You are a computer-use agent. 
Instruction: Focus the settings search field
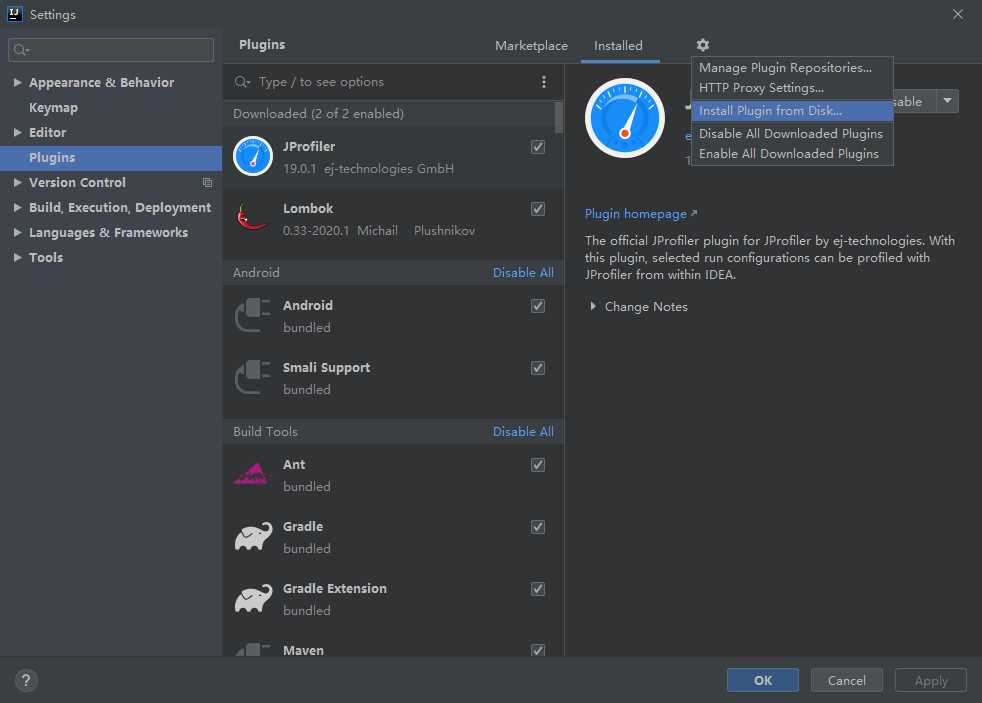coord(111,50)
